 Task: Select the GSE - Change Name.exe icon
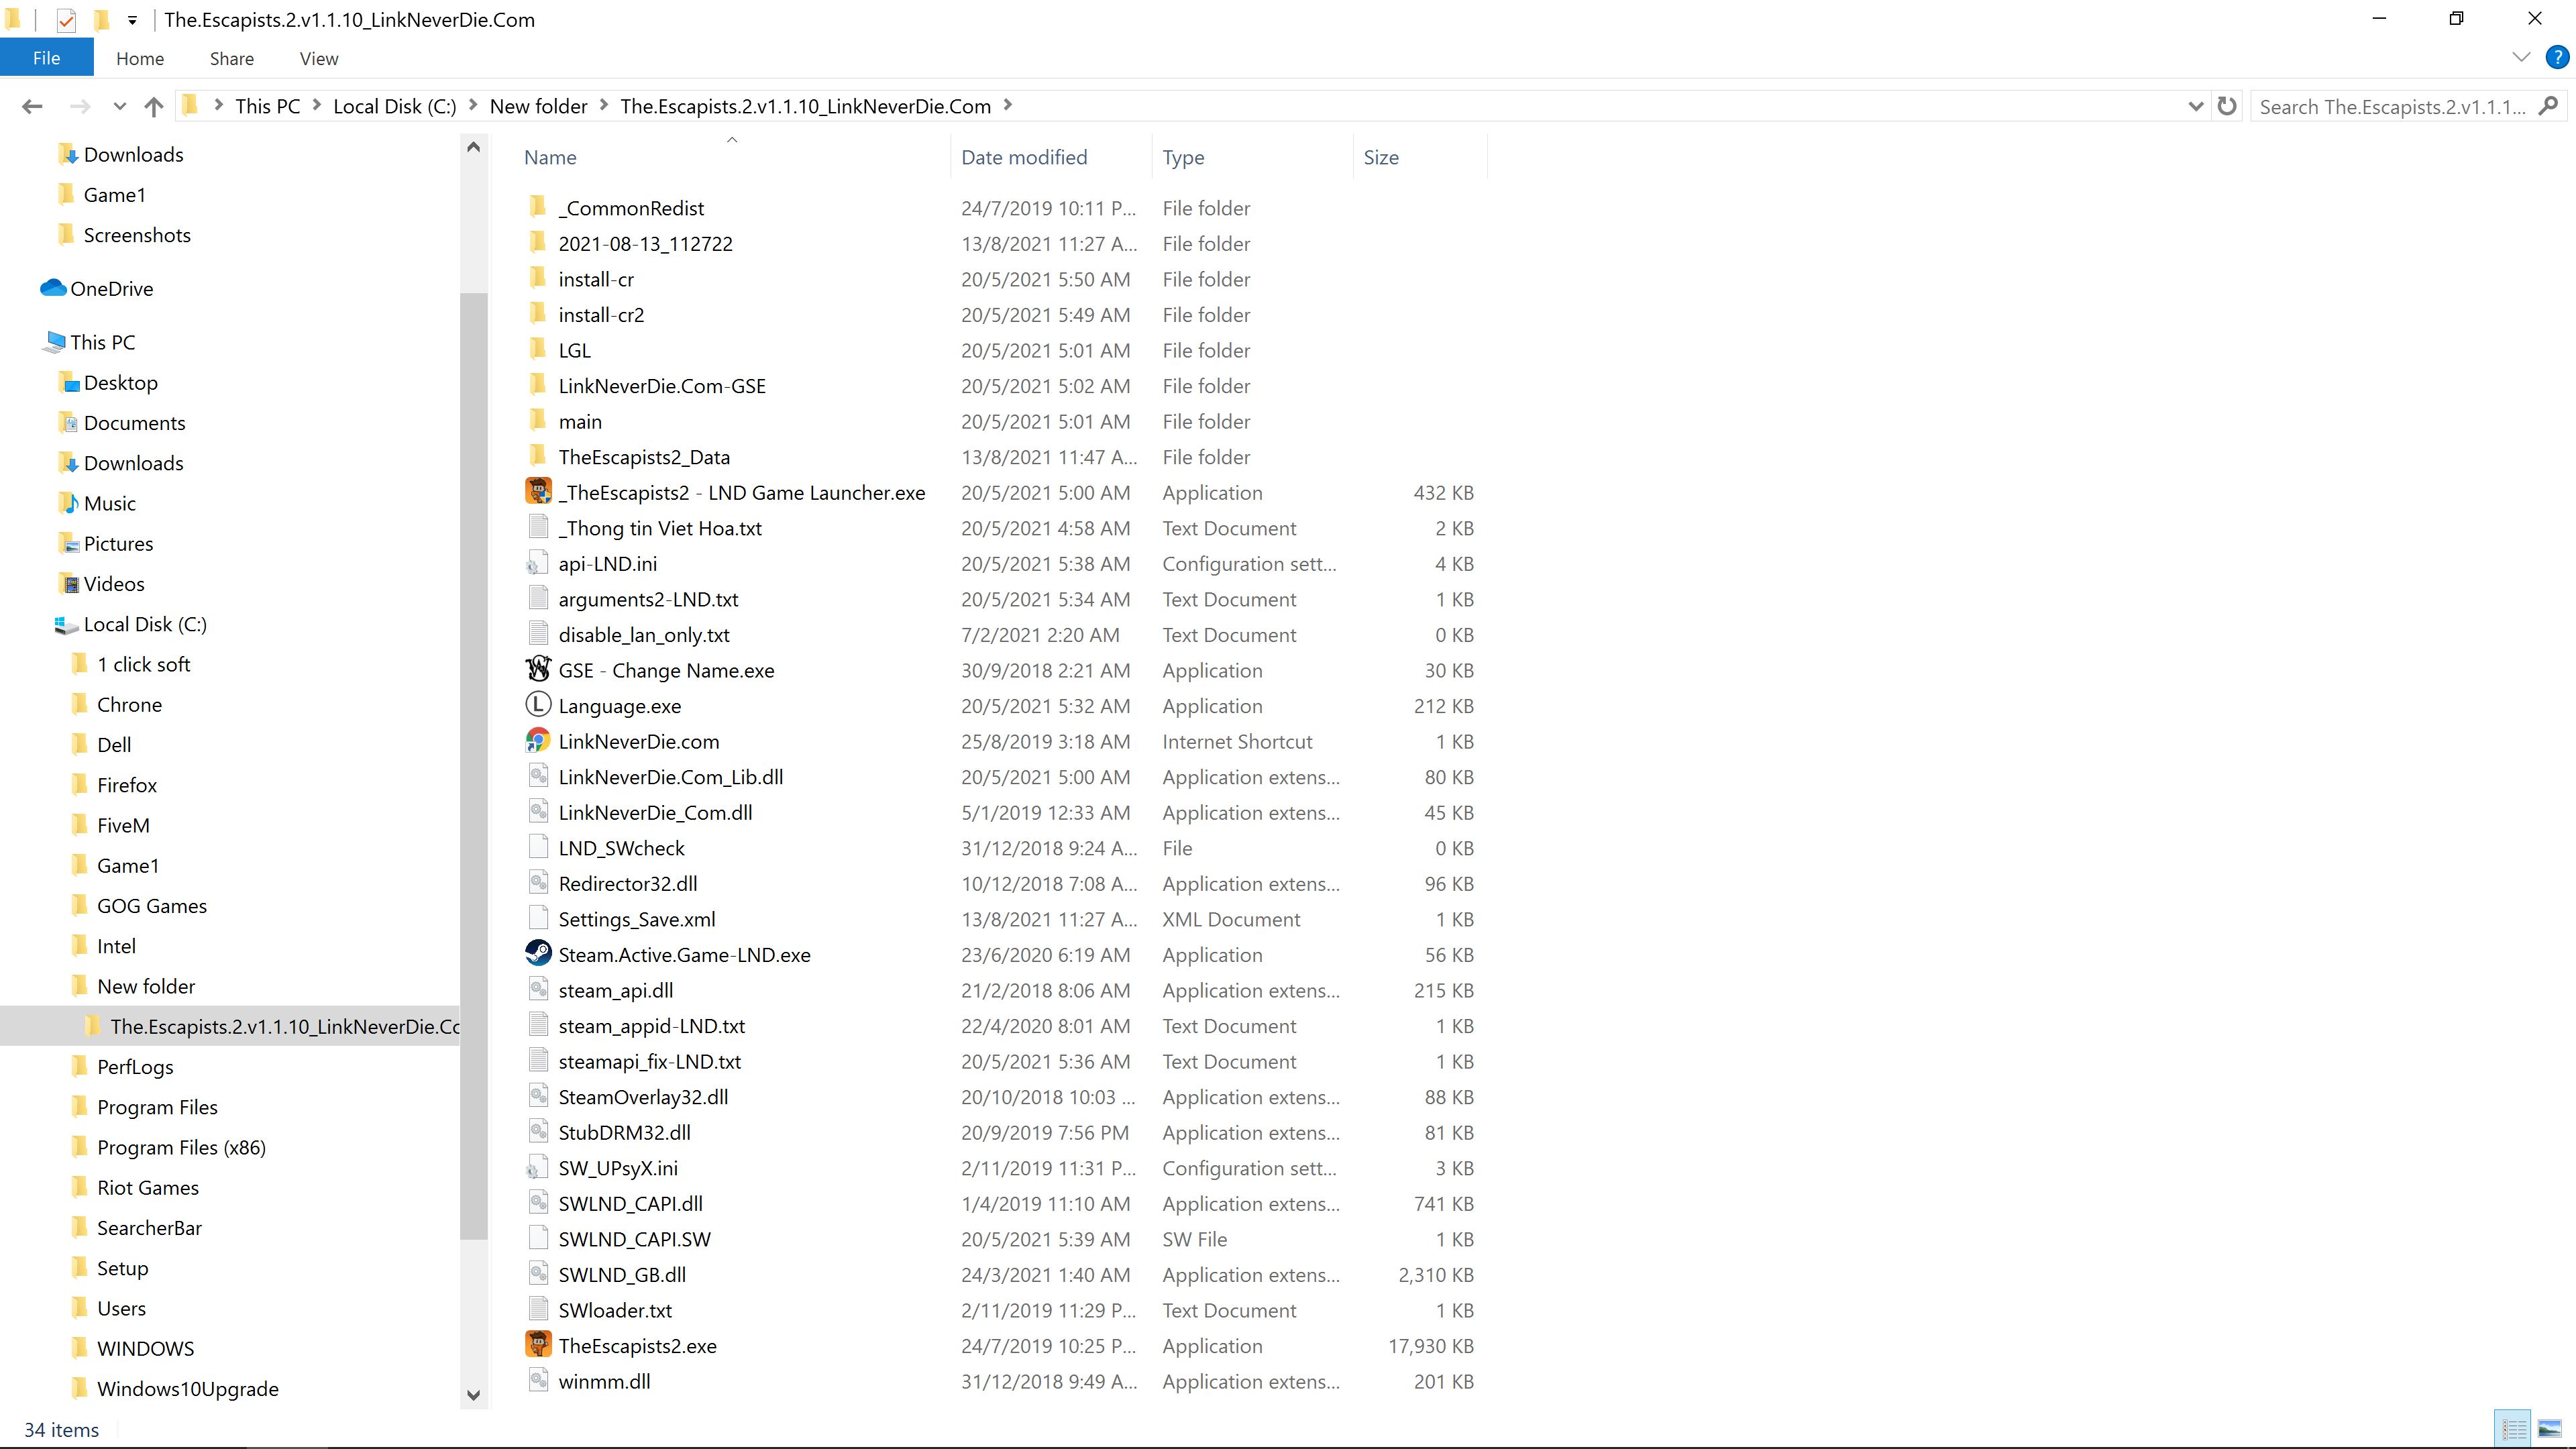(x=538, y=670)
